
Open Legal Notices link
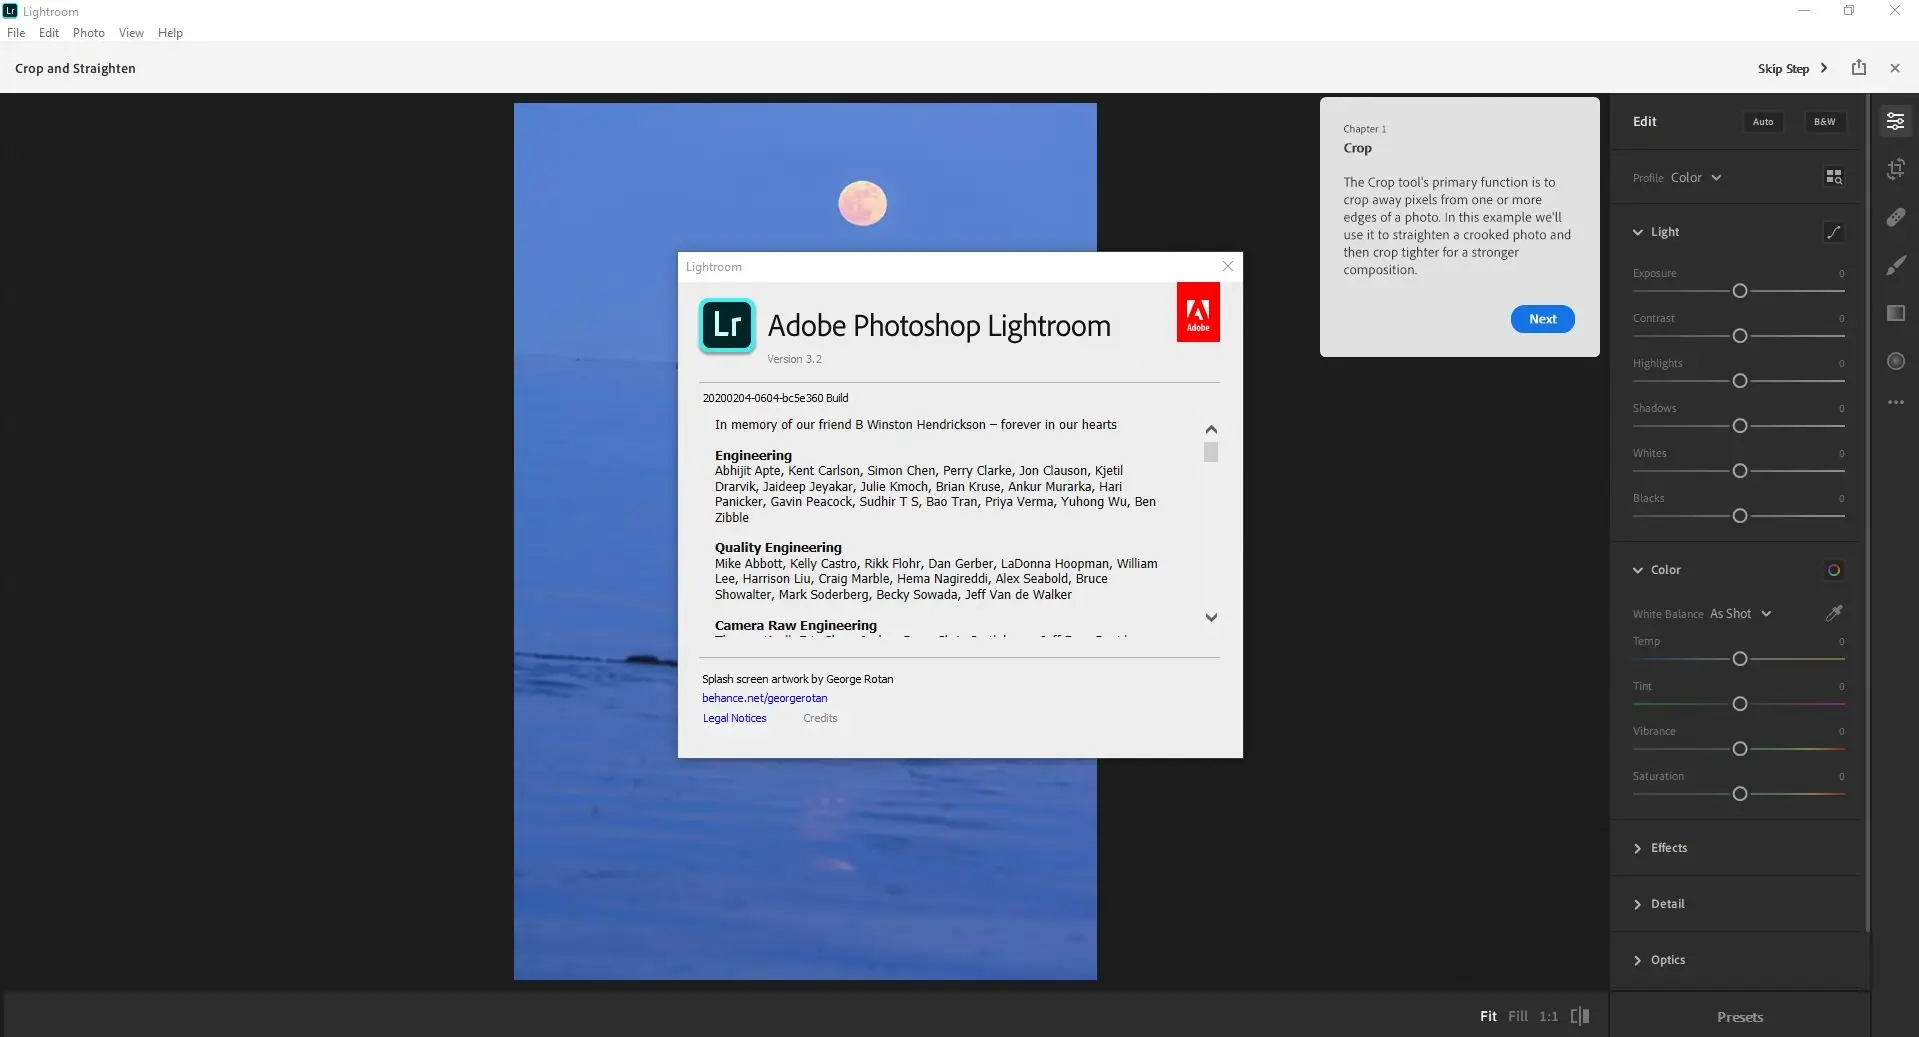click(x=734, y=718)
